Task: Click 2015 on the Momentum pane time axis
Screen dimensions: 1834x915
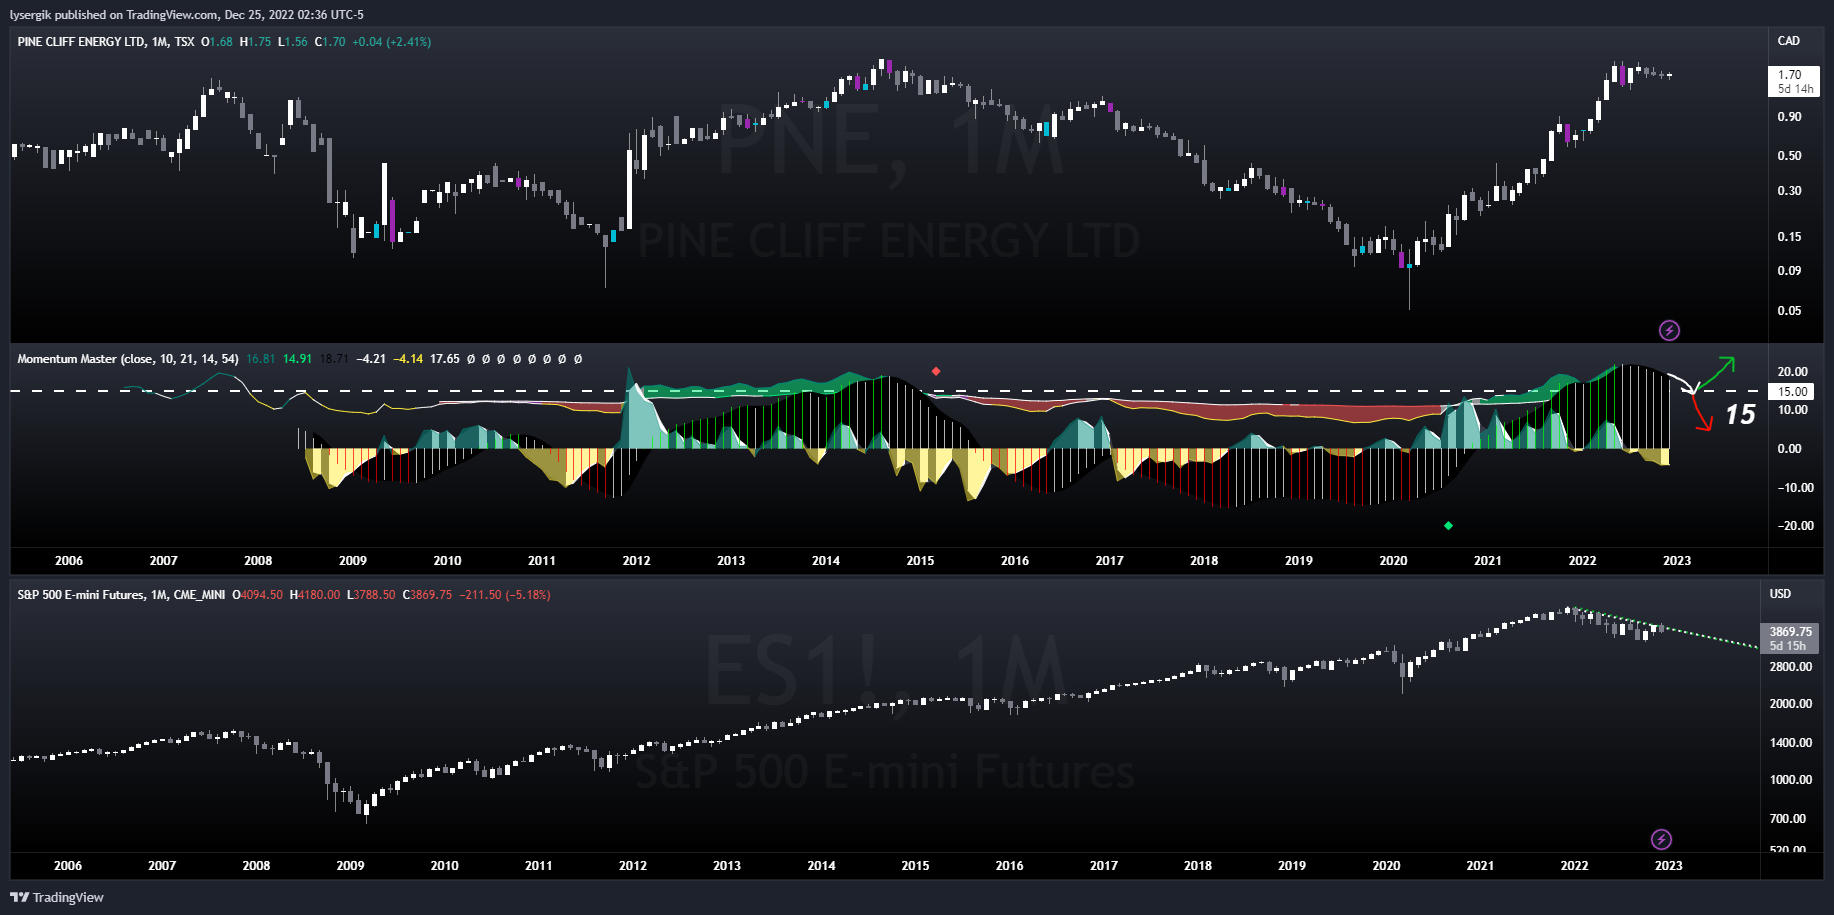Action: 920,561
